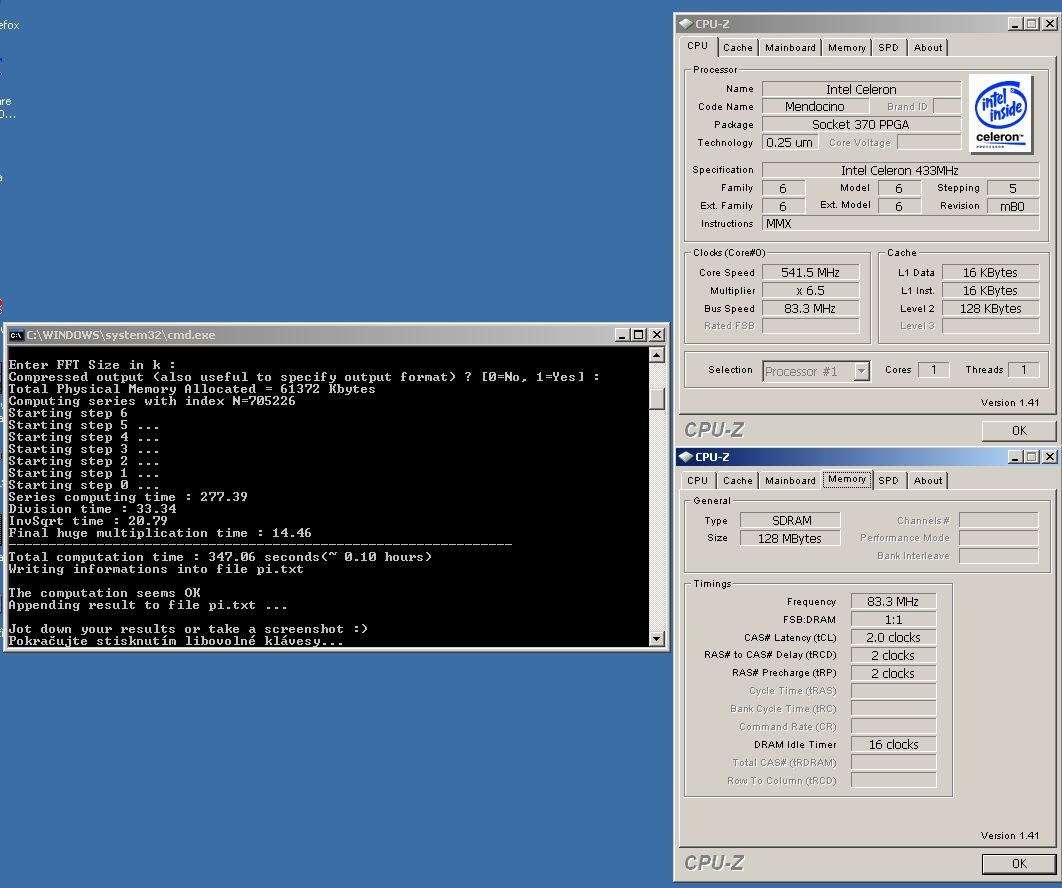
Task: Click the processor Name field 'Intel Celeron'
Action: tap(861, 89)
